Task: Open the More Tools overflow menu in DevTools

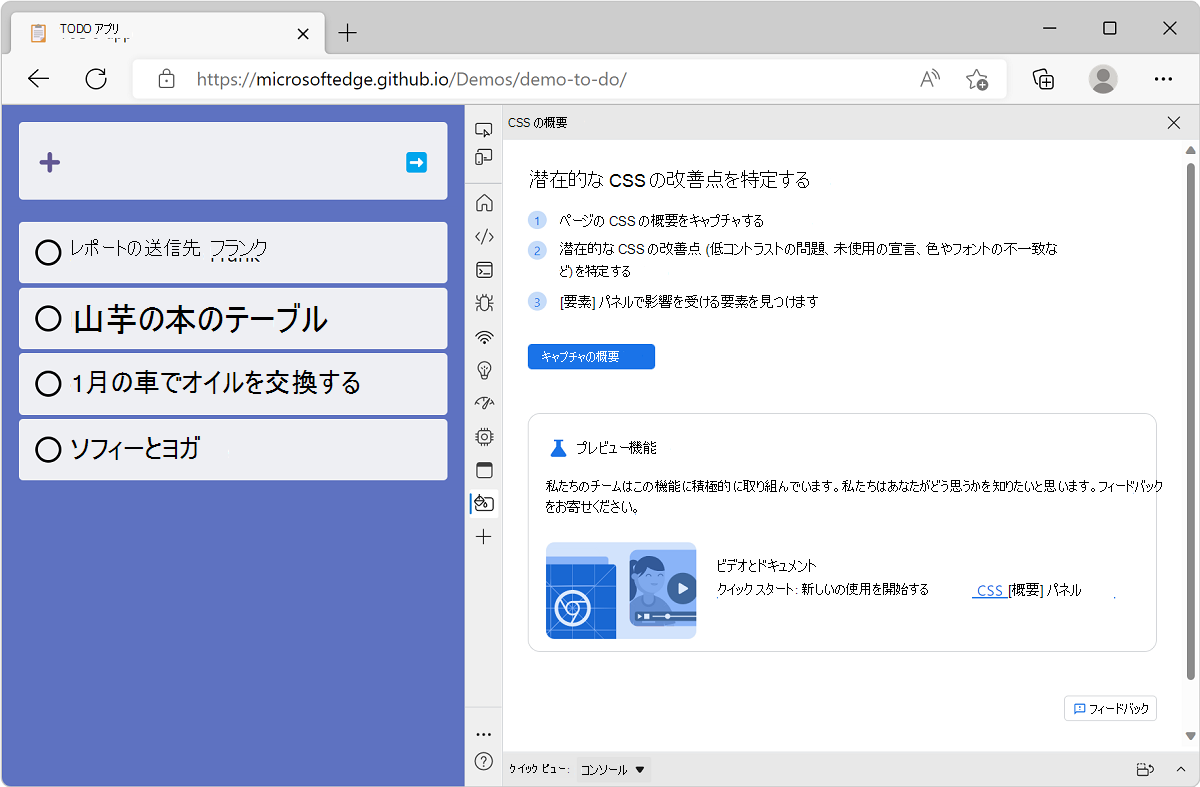Action: 484,733
